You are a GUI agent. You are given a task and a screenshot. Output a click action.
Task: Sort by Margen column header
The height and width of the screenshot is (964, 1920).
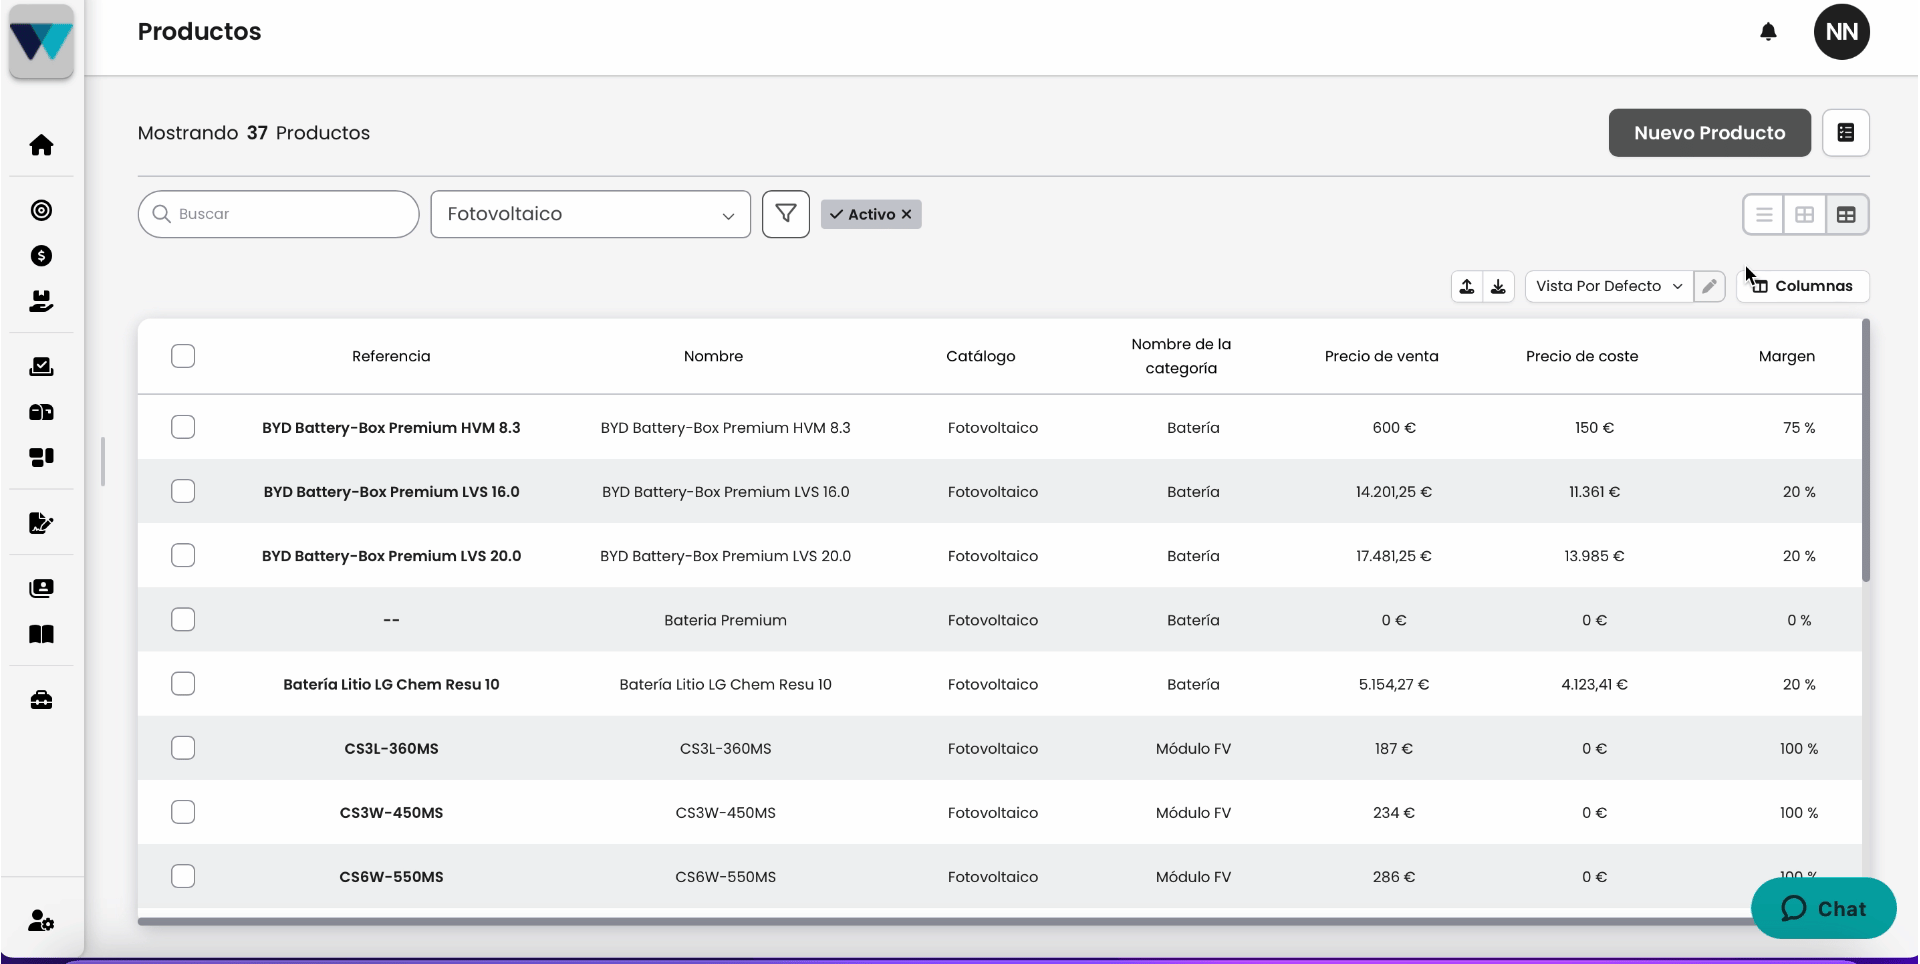1786,356
